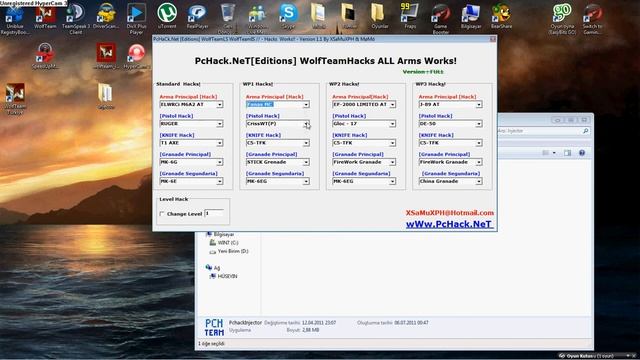The image size is (640, 360).
Task: Click the '1 öğe seçildi' status text
Action: (211, 344)
